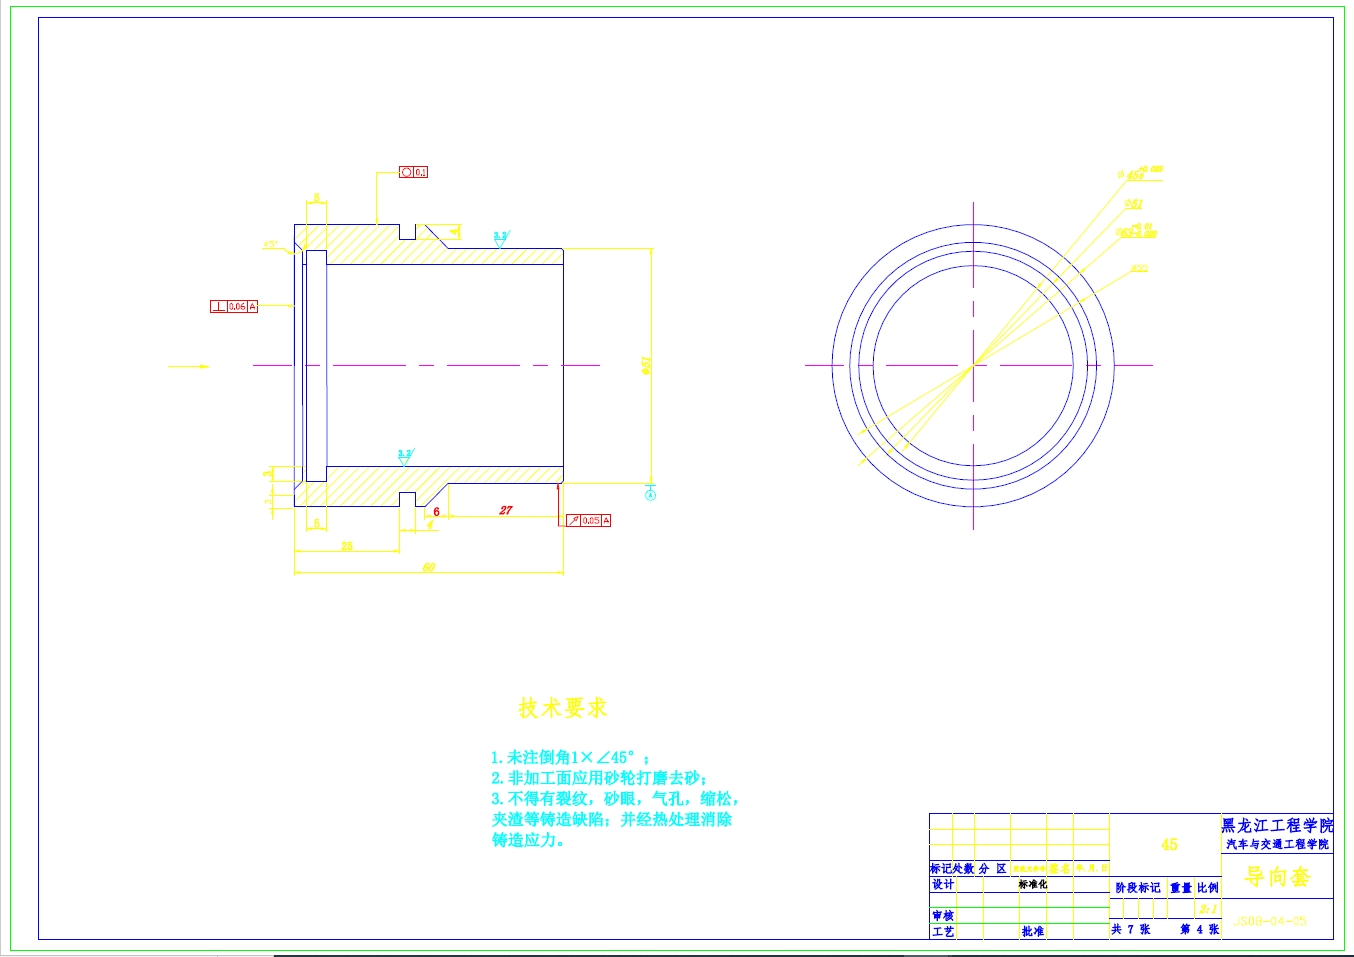Click the view direction arrow left of section

[x=188, y=366]
